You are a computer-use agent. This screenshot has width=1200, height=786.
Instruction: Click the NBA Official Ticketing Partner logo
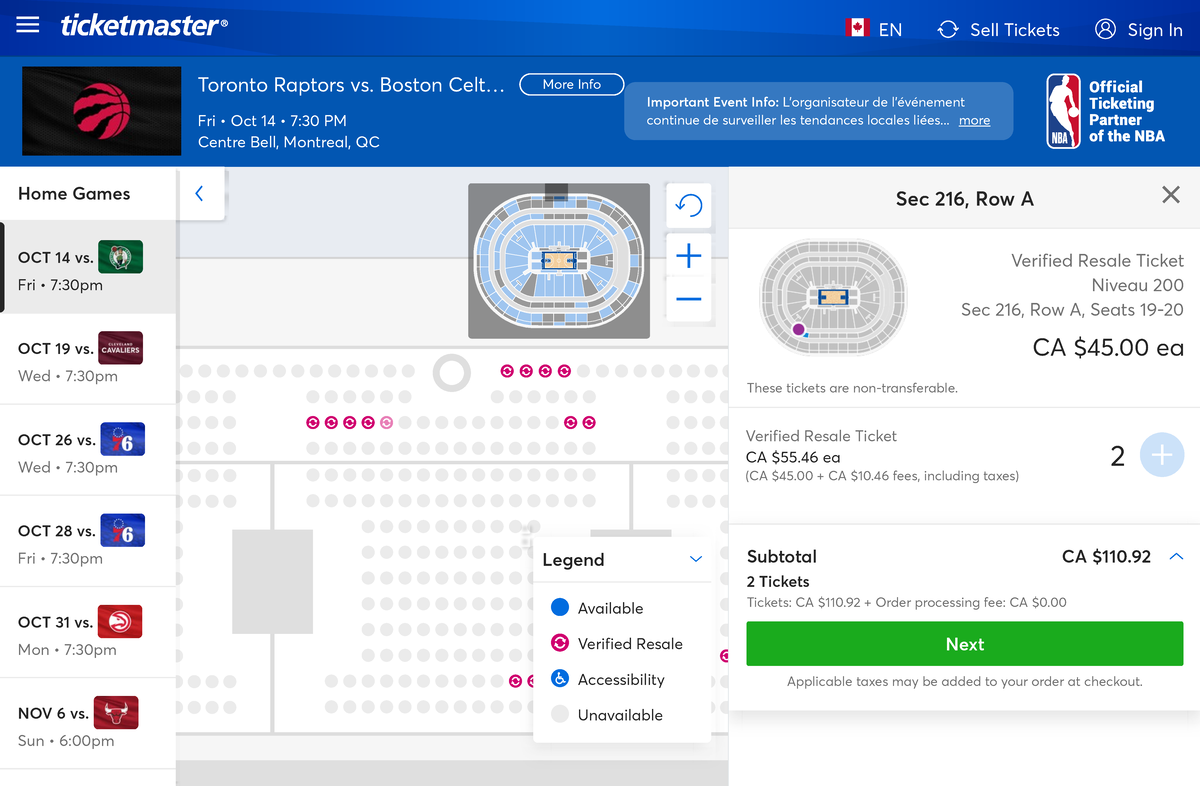click(x=1110, y=110)
